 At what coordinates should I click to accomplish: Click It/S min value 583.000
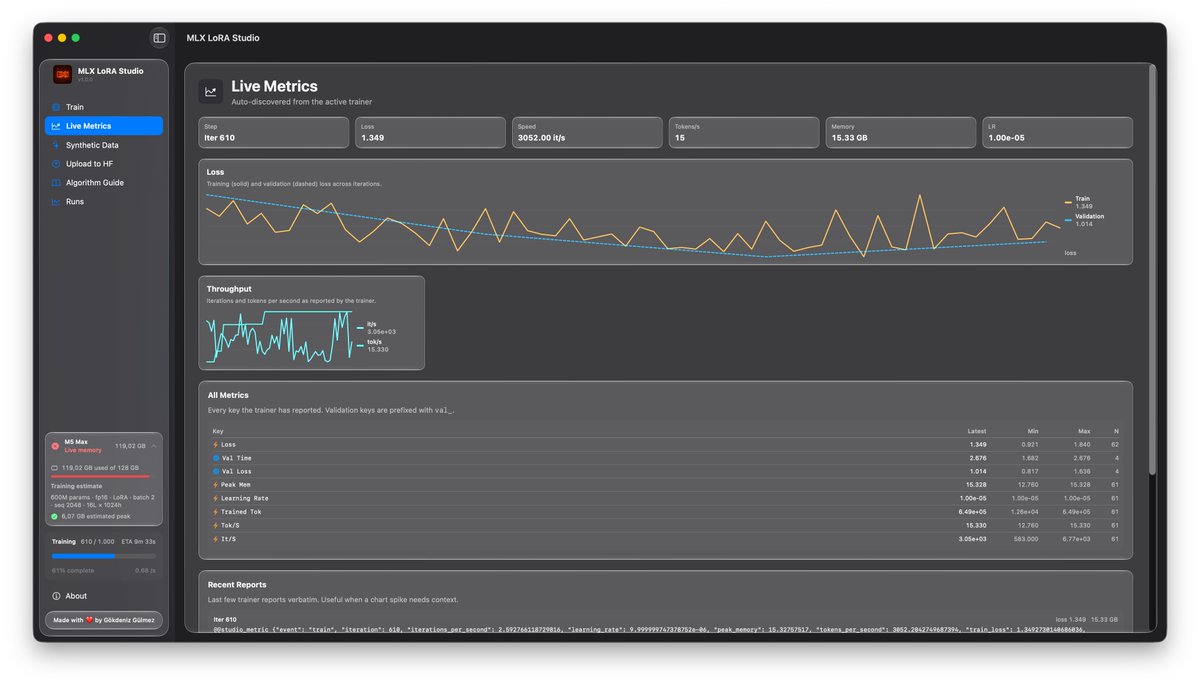[x=1028, y=539]
